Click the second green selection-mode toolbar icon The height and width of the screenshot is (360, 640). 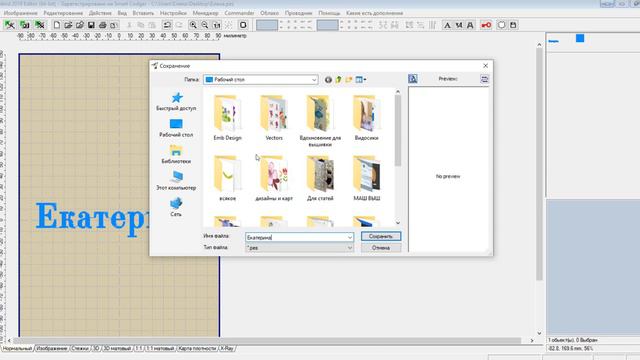point(24,25)
